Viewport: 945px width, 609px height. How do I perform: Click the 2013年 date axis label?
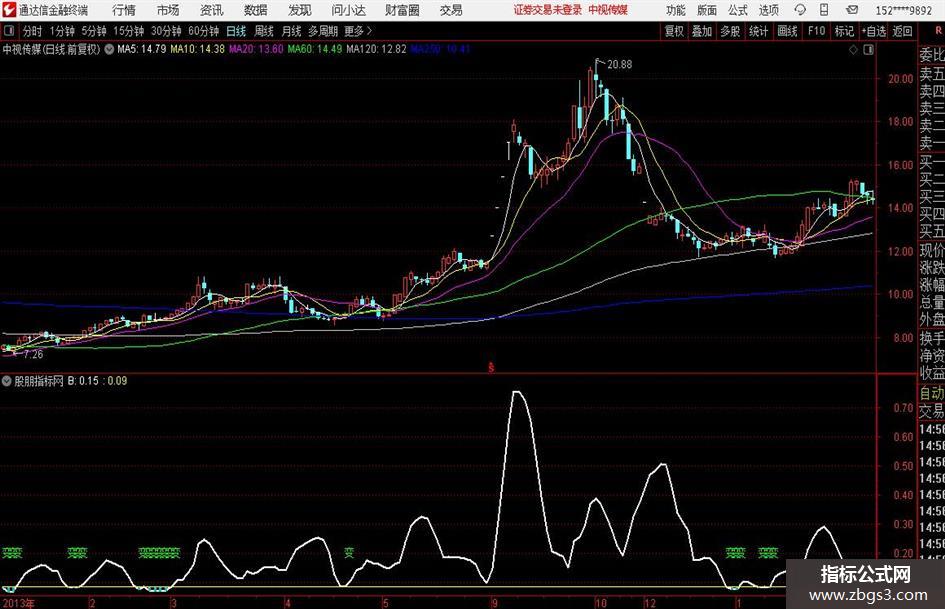click(x=19, y=603)
